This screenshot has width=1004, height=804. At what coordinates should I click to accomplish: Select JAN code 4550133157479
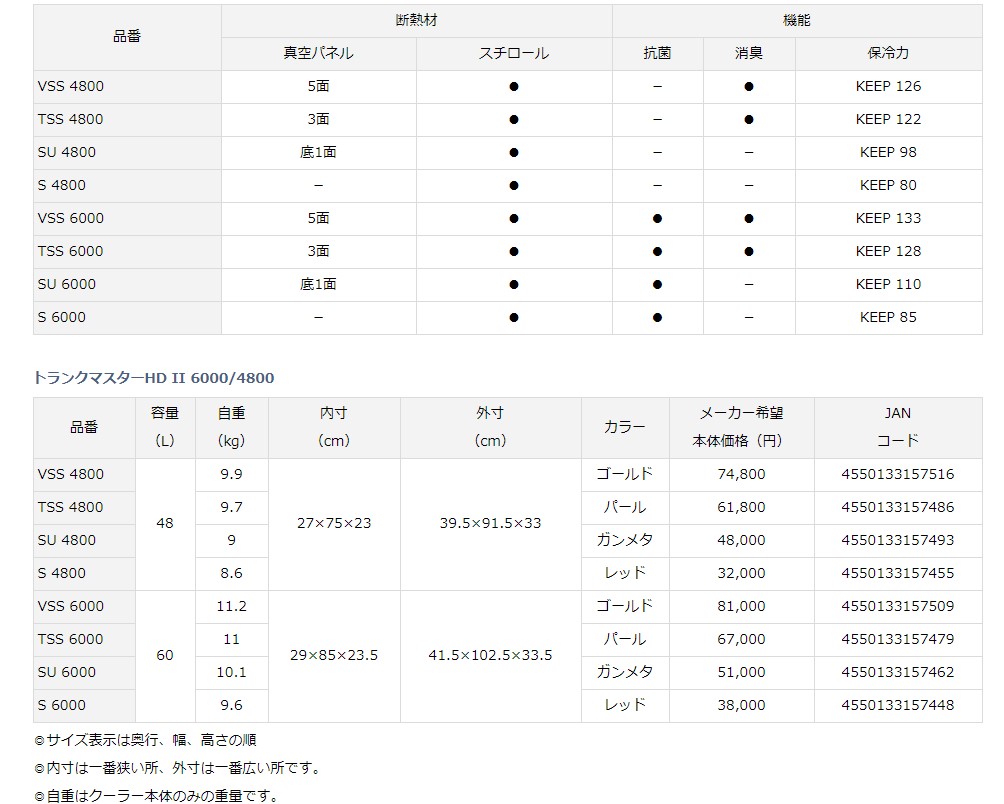point(898,639)
